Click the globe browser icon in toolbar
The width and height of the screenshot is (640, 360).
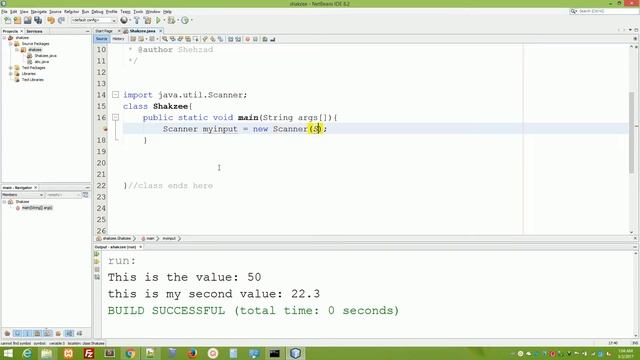click(x=124, y=20)
